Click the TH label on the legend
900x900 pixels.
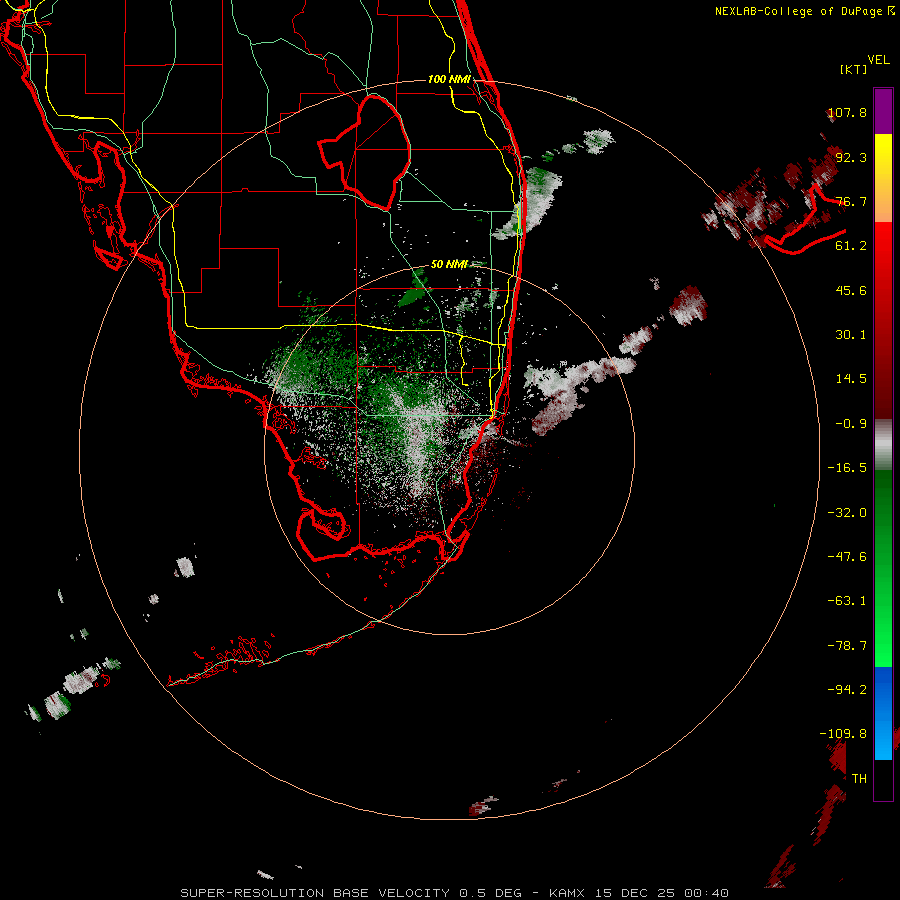[859, 779]
